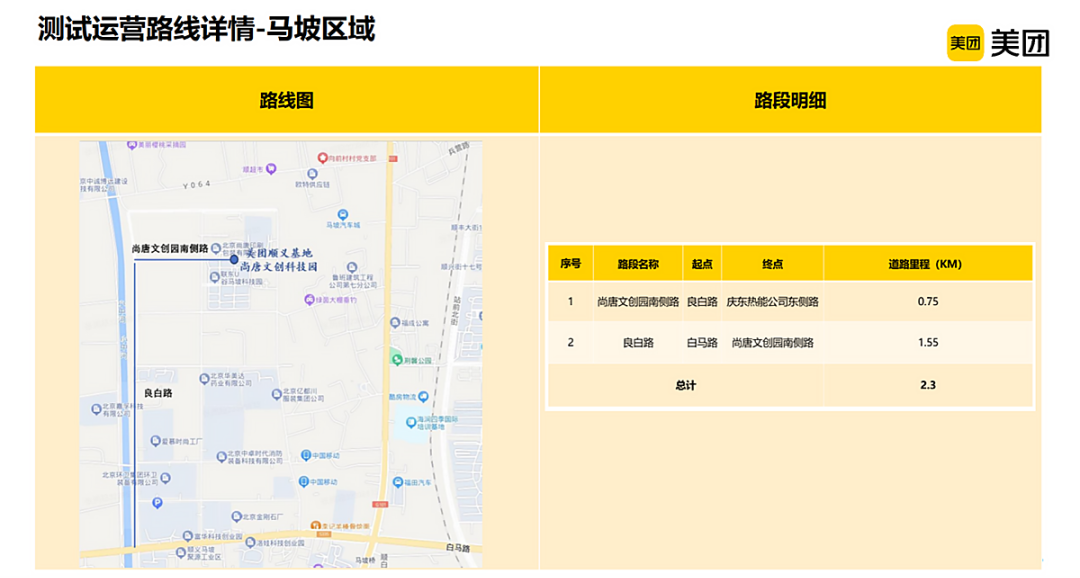Select table row 1 distance 0.75
1080x578 pixels.
click(927, 301)
